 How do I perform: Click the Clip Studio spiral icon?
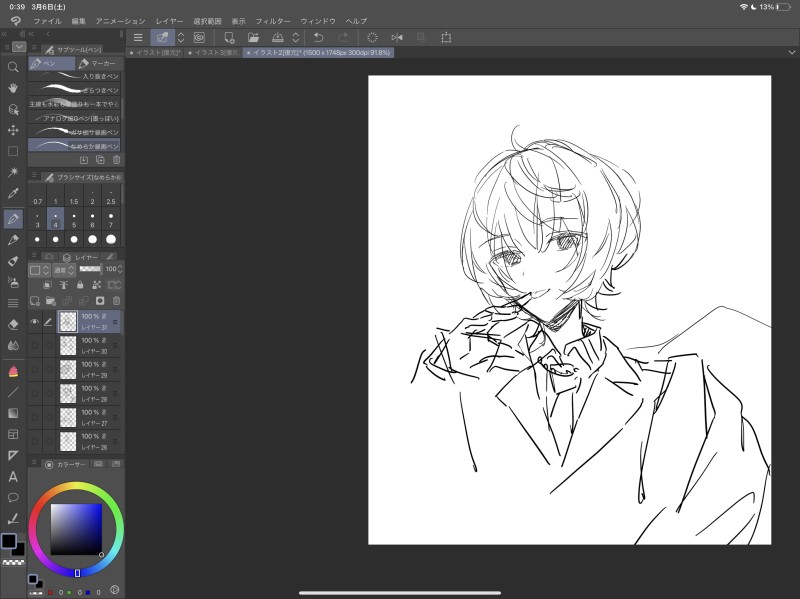pyautogui.click(x=16, y=21)
